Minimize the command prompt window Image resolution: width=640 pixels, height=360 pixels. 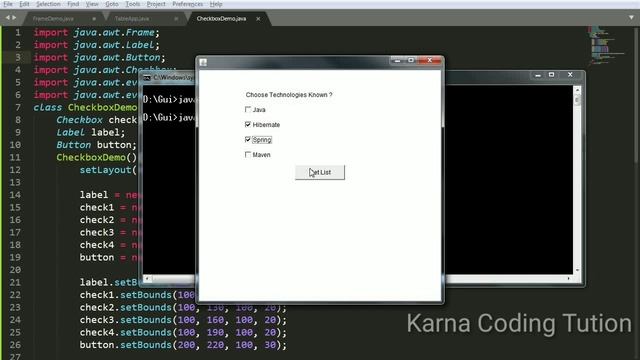[x=538, y=75]
